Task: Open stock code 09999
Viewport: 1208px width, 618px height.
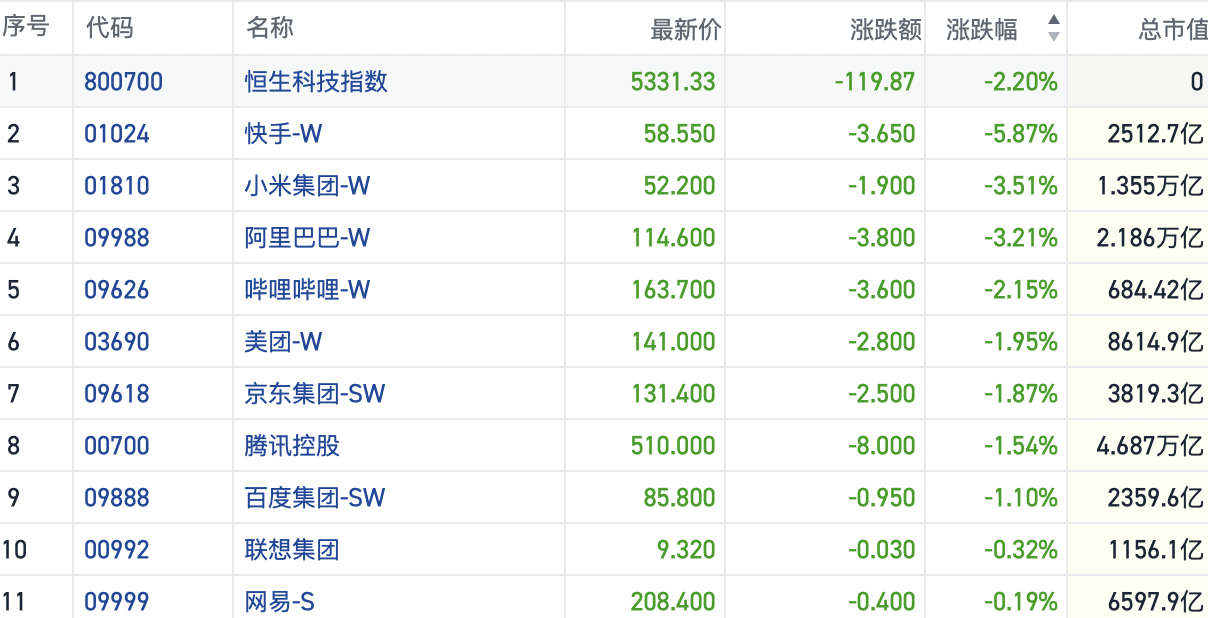Action: point(117,601)
